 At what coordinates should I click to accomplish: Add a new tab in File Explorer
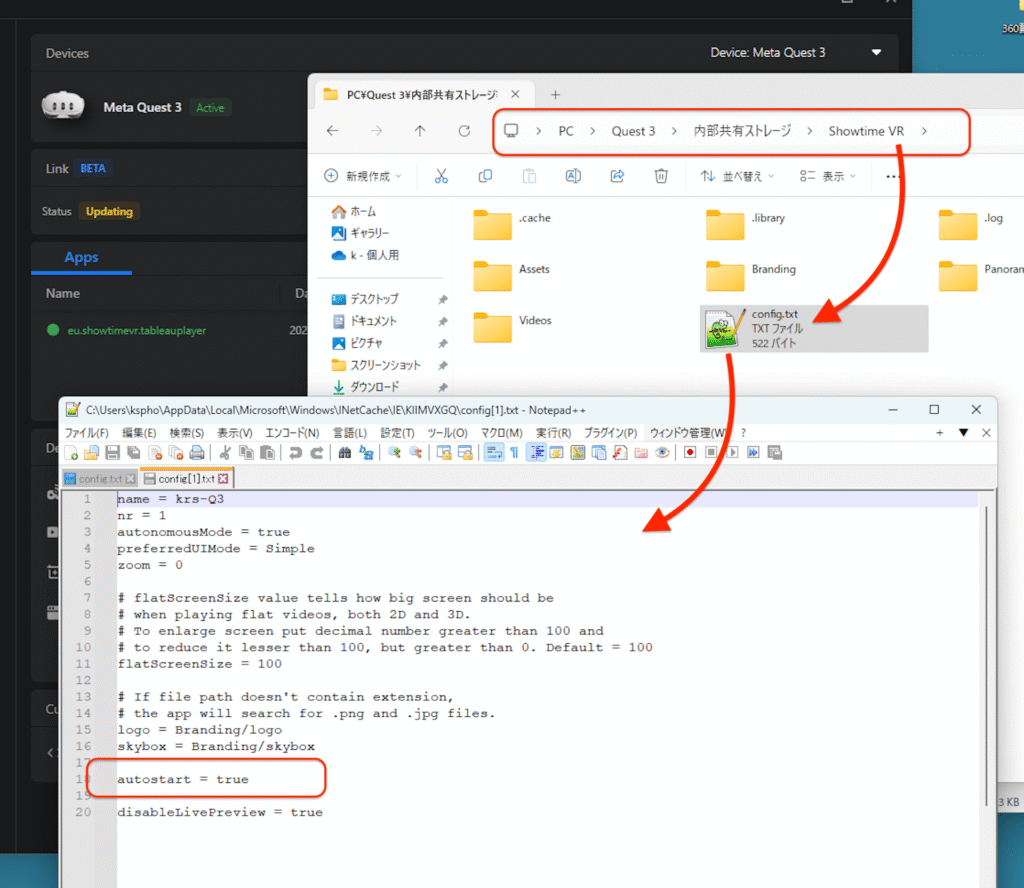tap(555, 95)
